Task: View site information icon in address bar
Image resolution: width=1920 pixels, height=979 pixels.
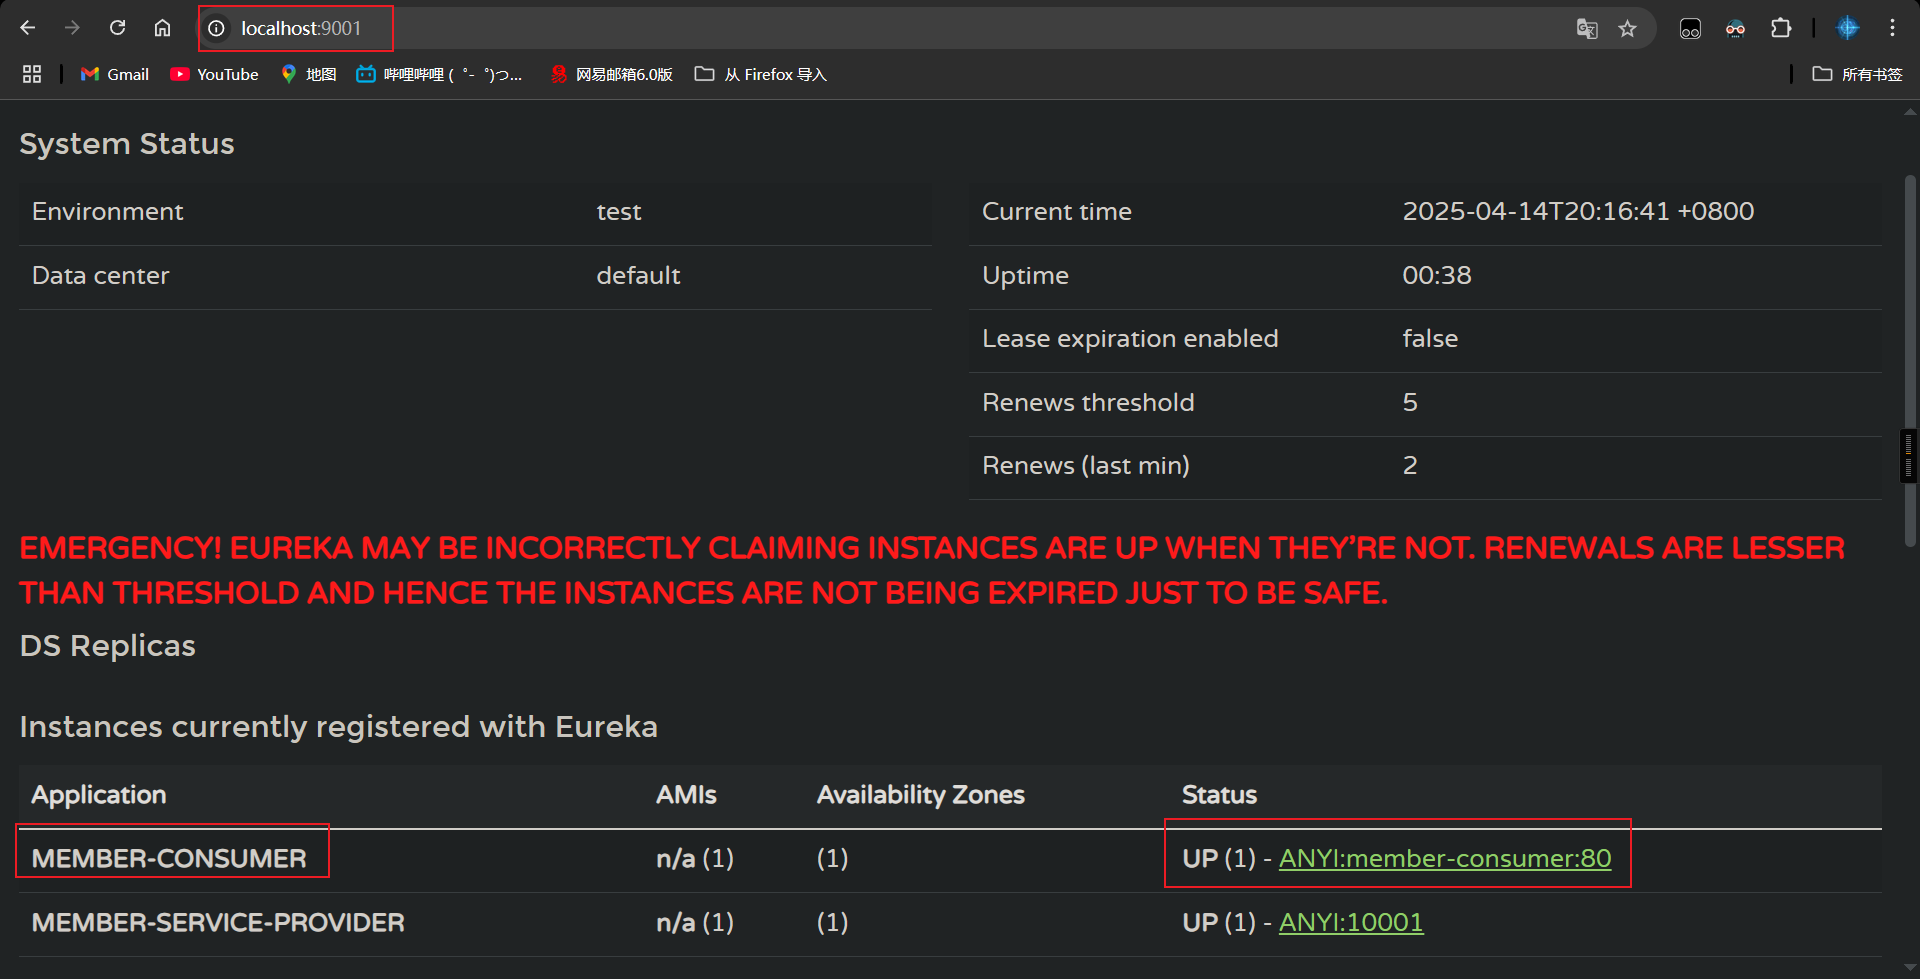Action: click(x=216, y=28)
